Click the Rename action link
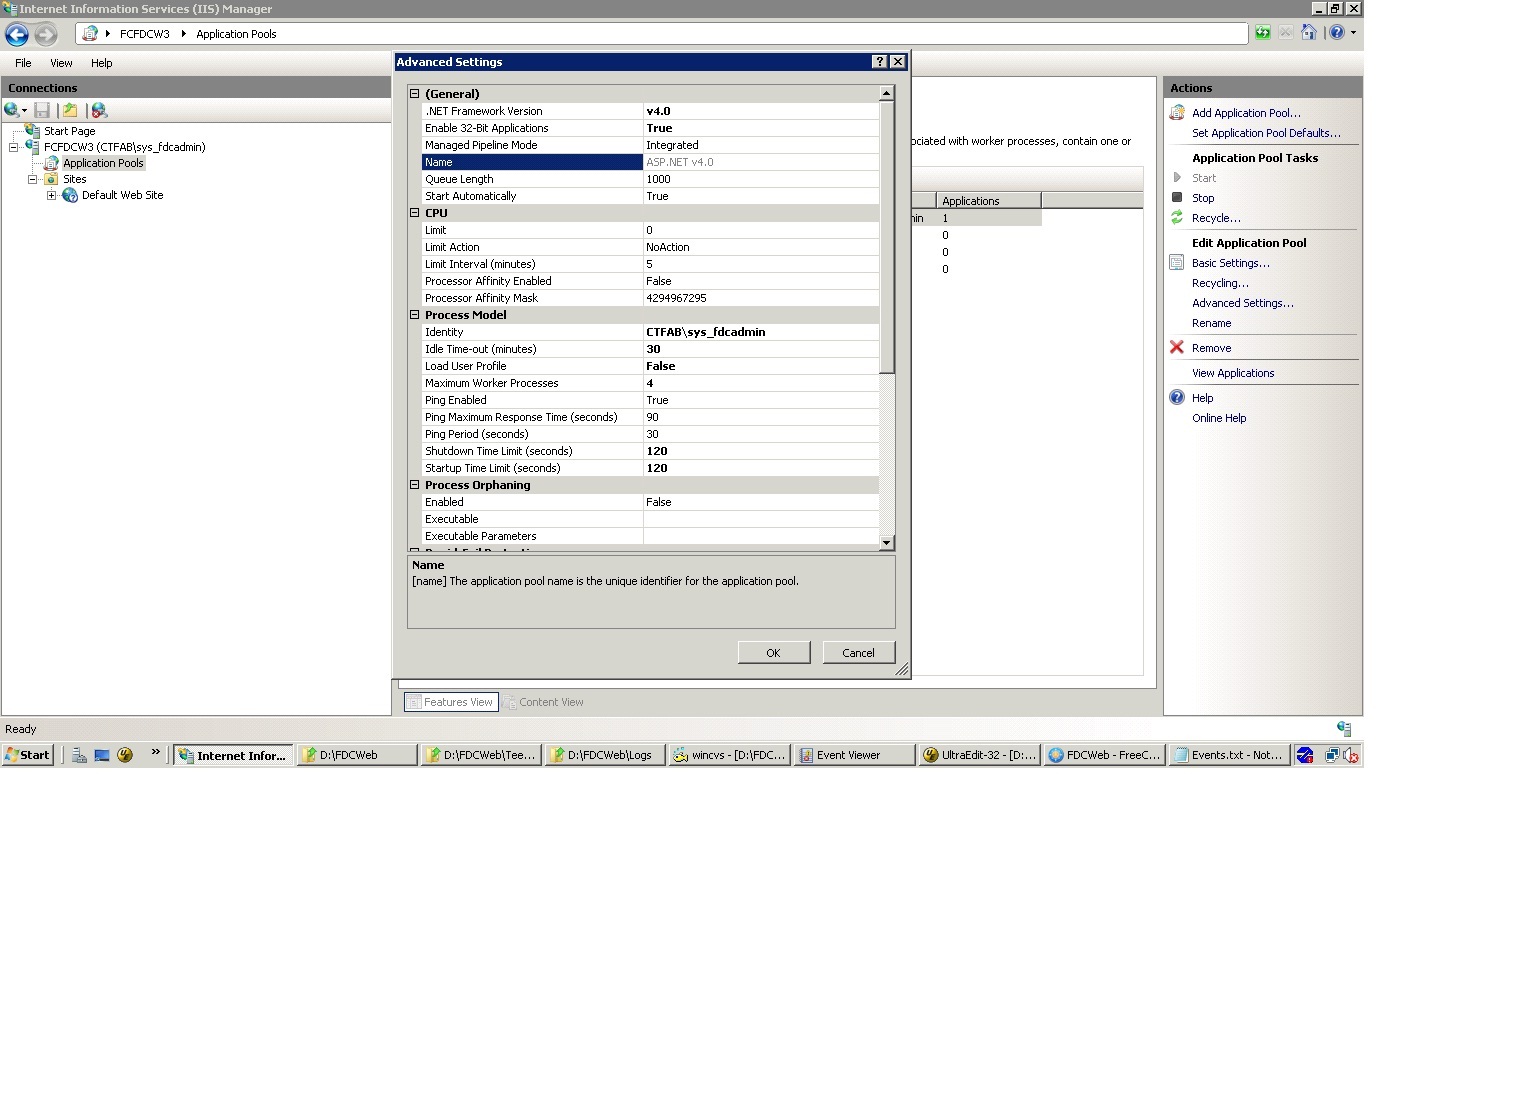The width and height of the screenshot is (1540, 1104). pos(1211,323)
